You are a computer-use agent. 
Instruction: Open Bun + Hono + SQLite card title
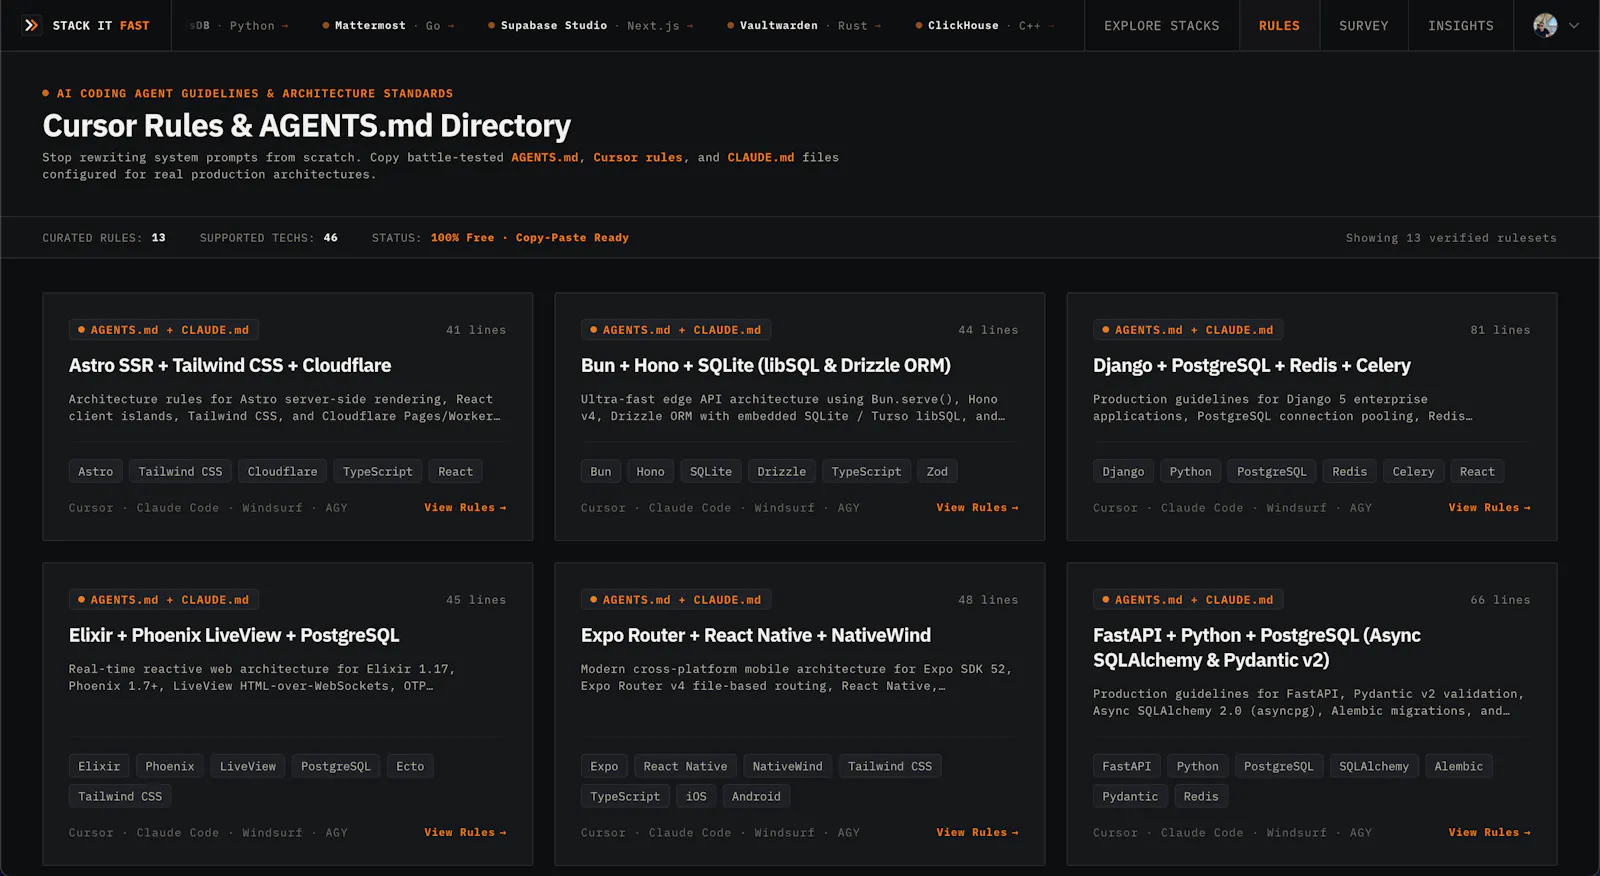(x=766, y=366)
